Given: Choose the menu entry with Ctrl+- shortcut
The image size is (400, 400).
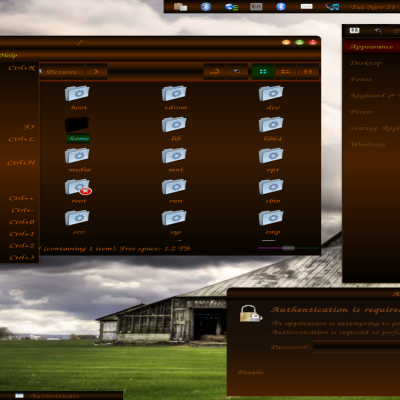Looking at the screenshot, I should pyautogui.click(x=19, y=210).
